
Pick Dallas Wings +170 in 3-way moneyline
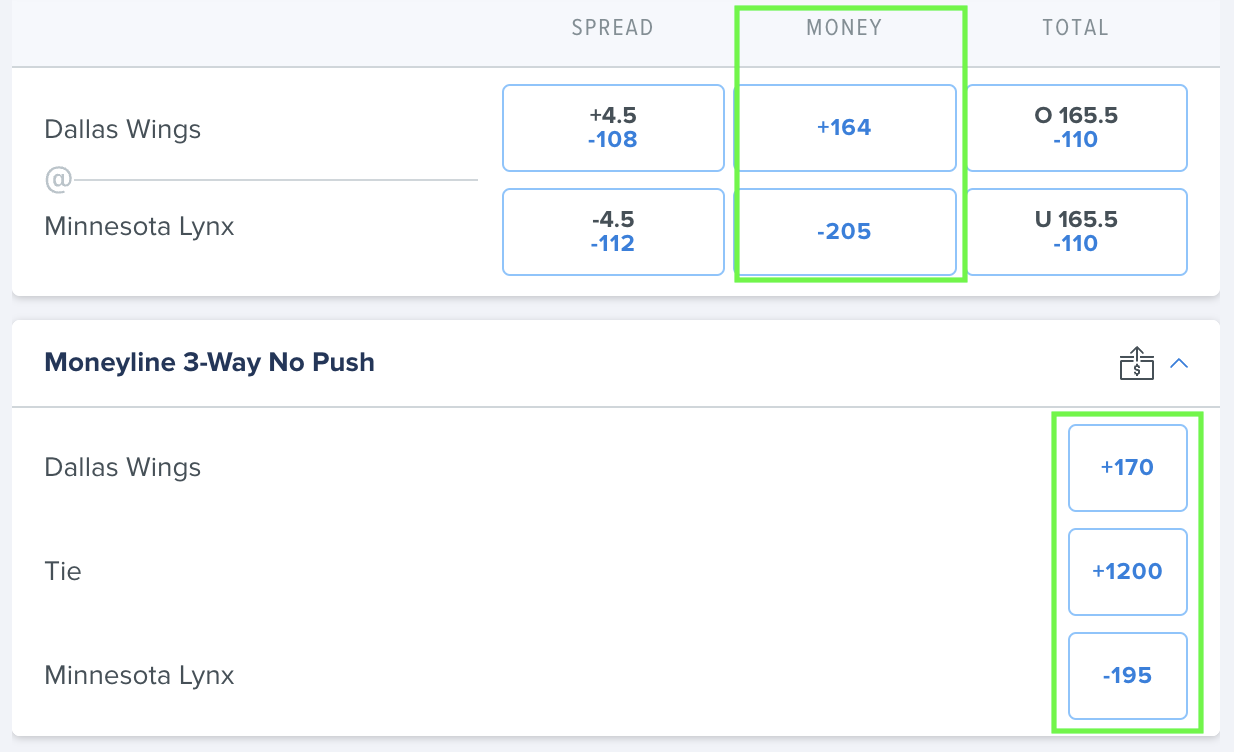(x=1127, y=467)
